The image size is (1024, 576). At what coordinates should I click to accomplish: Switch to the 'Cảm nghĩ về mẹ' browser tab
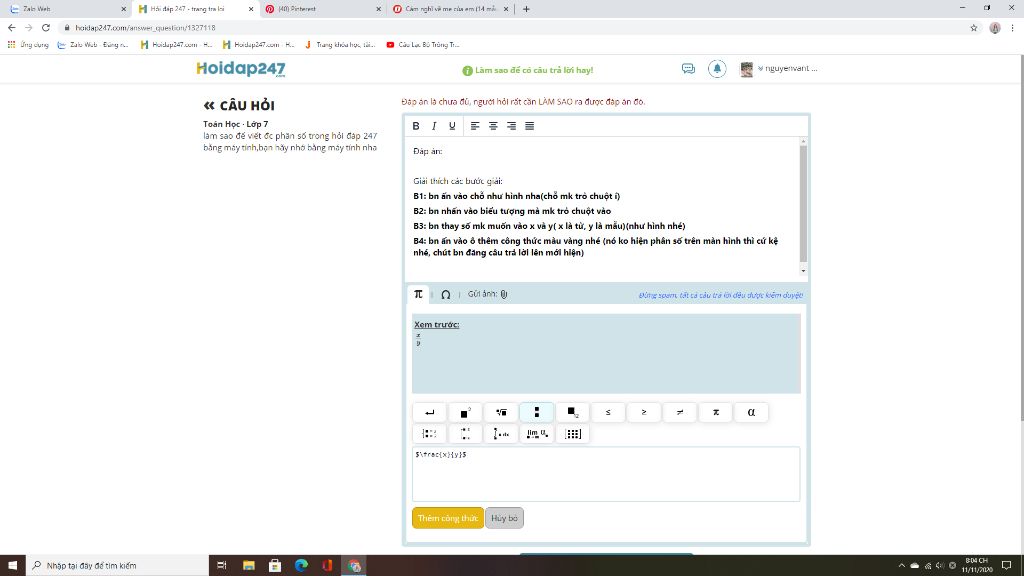[x=450, y=9]
